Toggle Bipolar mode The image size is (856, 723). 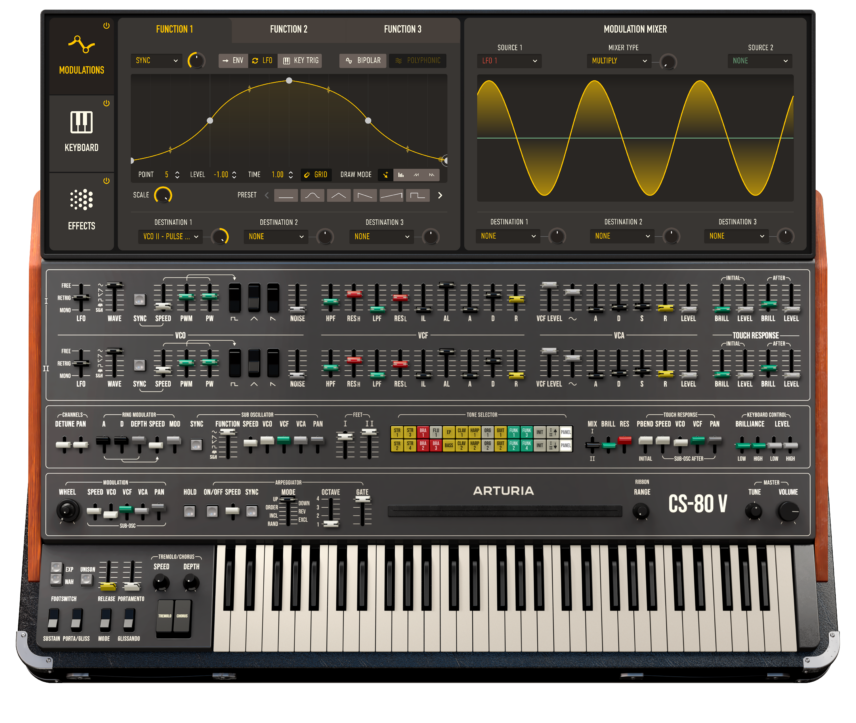pos(364,60)
